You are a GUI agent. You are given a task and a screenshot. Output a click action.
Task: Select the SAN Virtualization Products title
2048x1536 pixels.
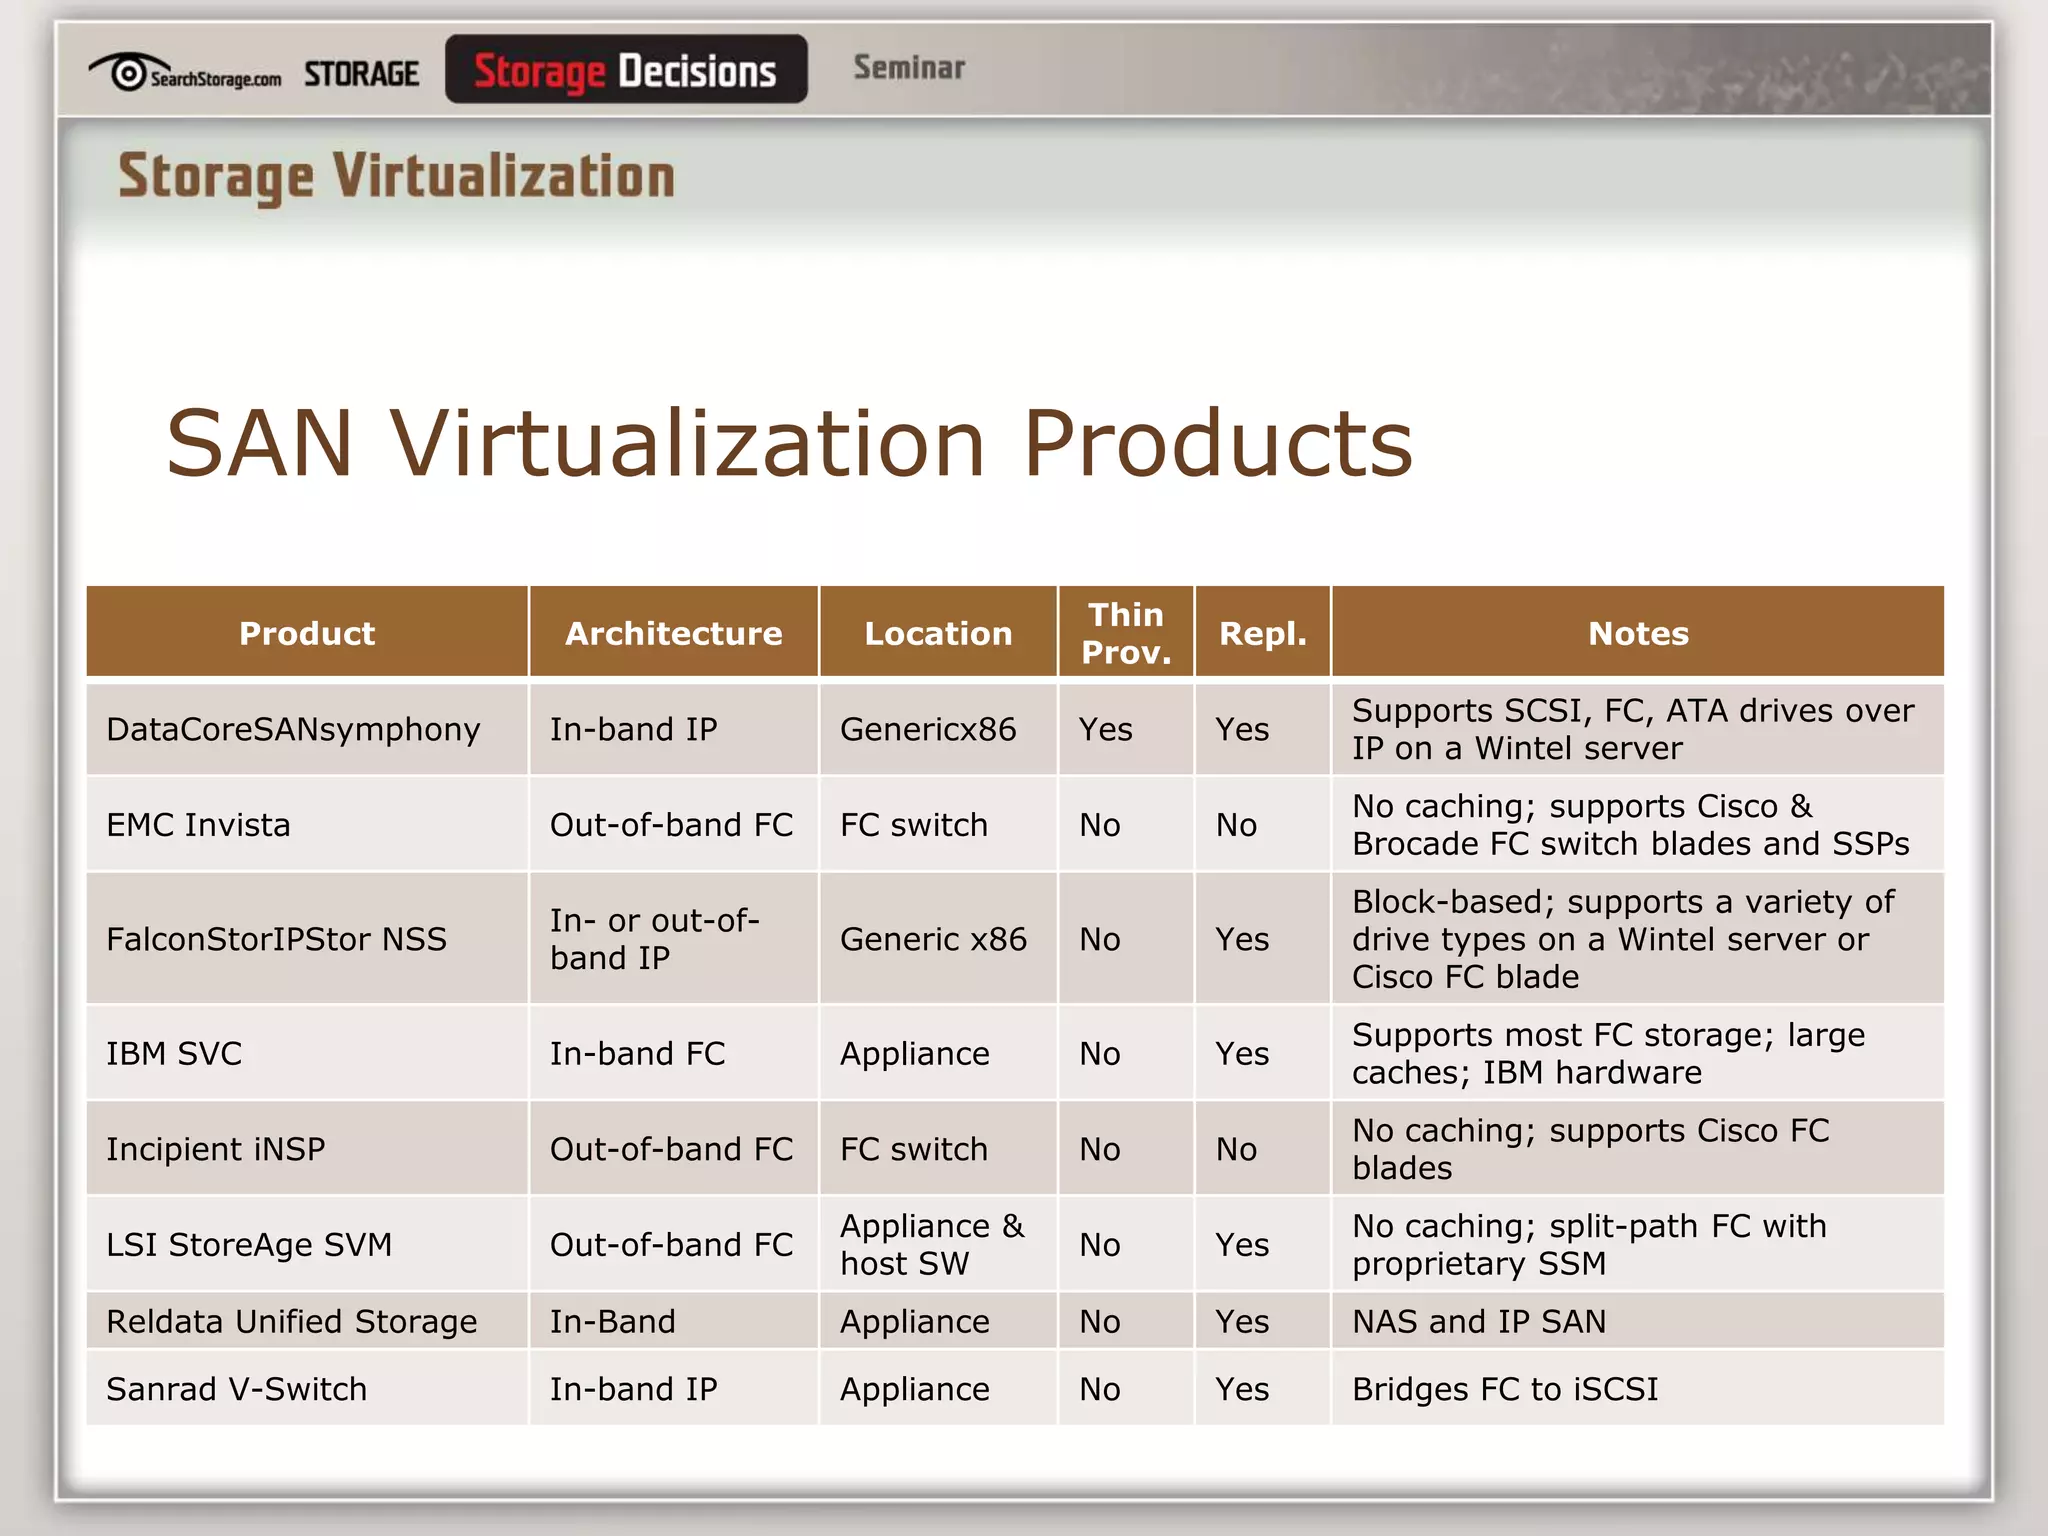(789, 442)
